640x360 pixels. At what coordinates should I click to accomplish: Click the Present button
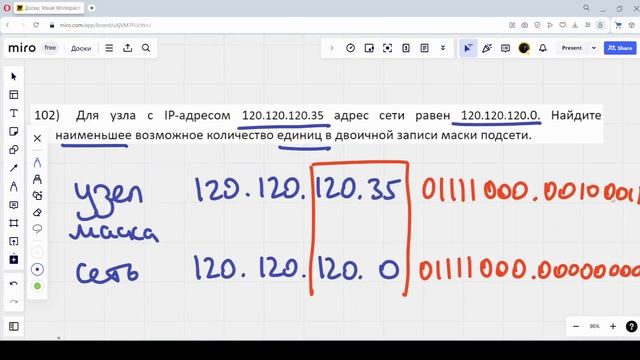click(571, 48)
